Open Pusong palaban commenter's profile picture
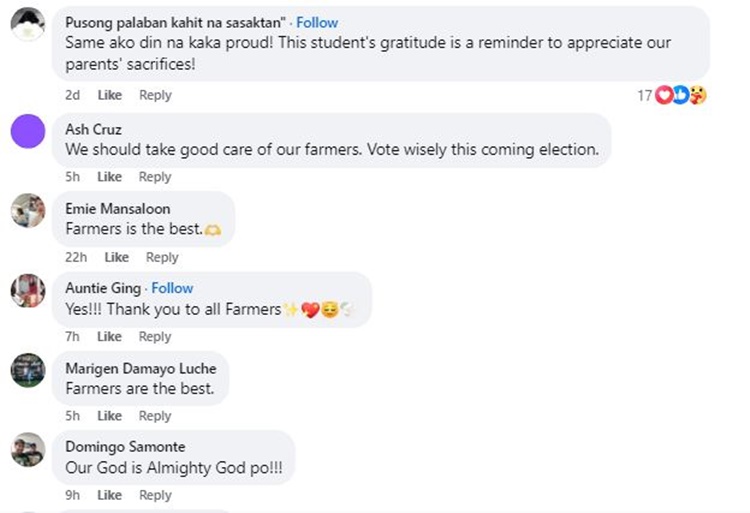 point(28,24)
